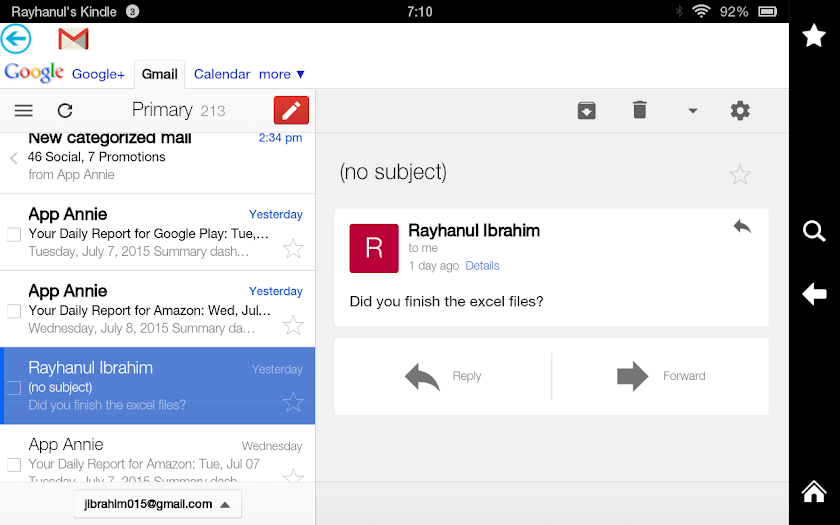This screenshot has height=525, width=840.
Task: Expand the 'more' Google services dropdown
Action: (282, 74)
